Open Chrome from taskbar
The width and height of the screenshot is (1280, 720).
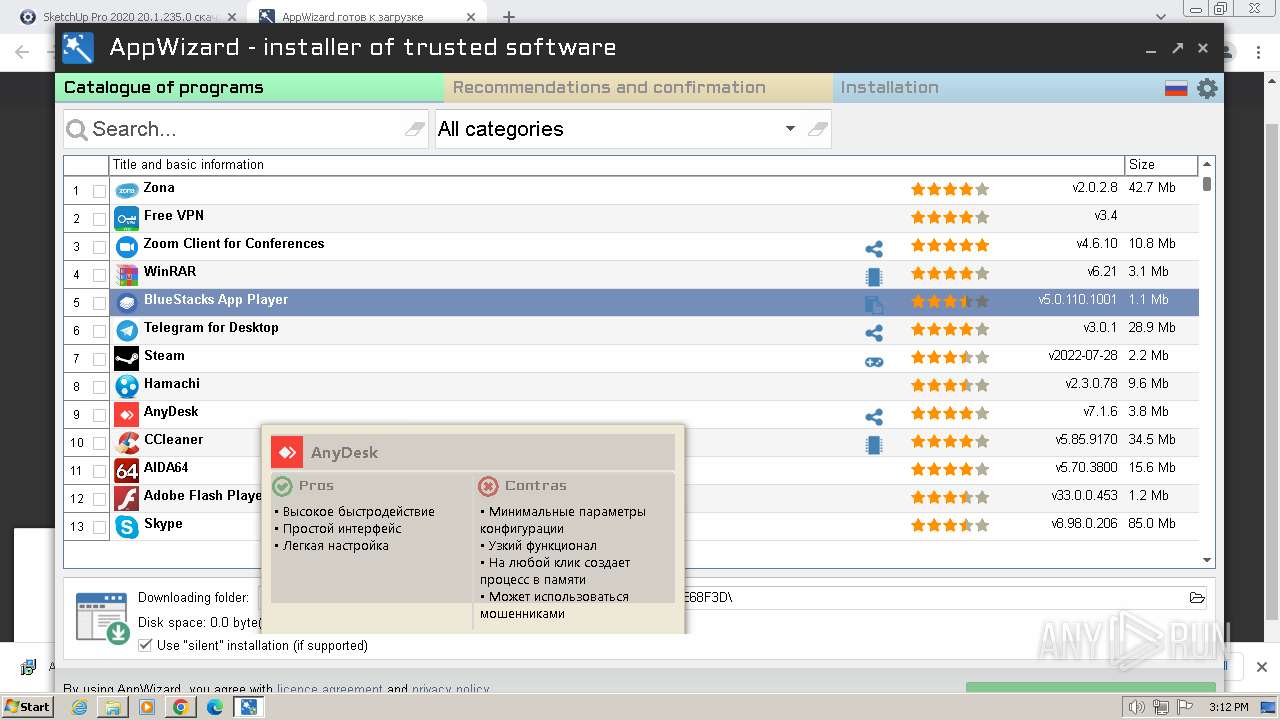[180, 707]
